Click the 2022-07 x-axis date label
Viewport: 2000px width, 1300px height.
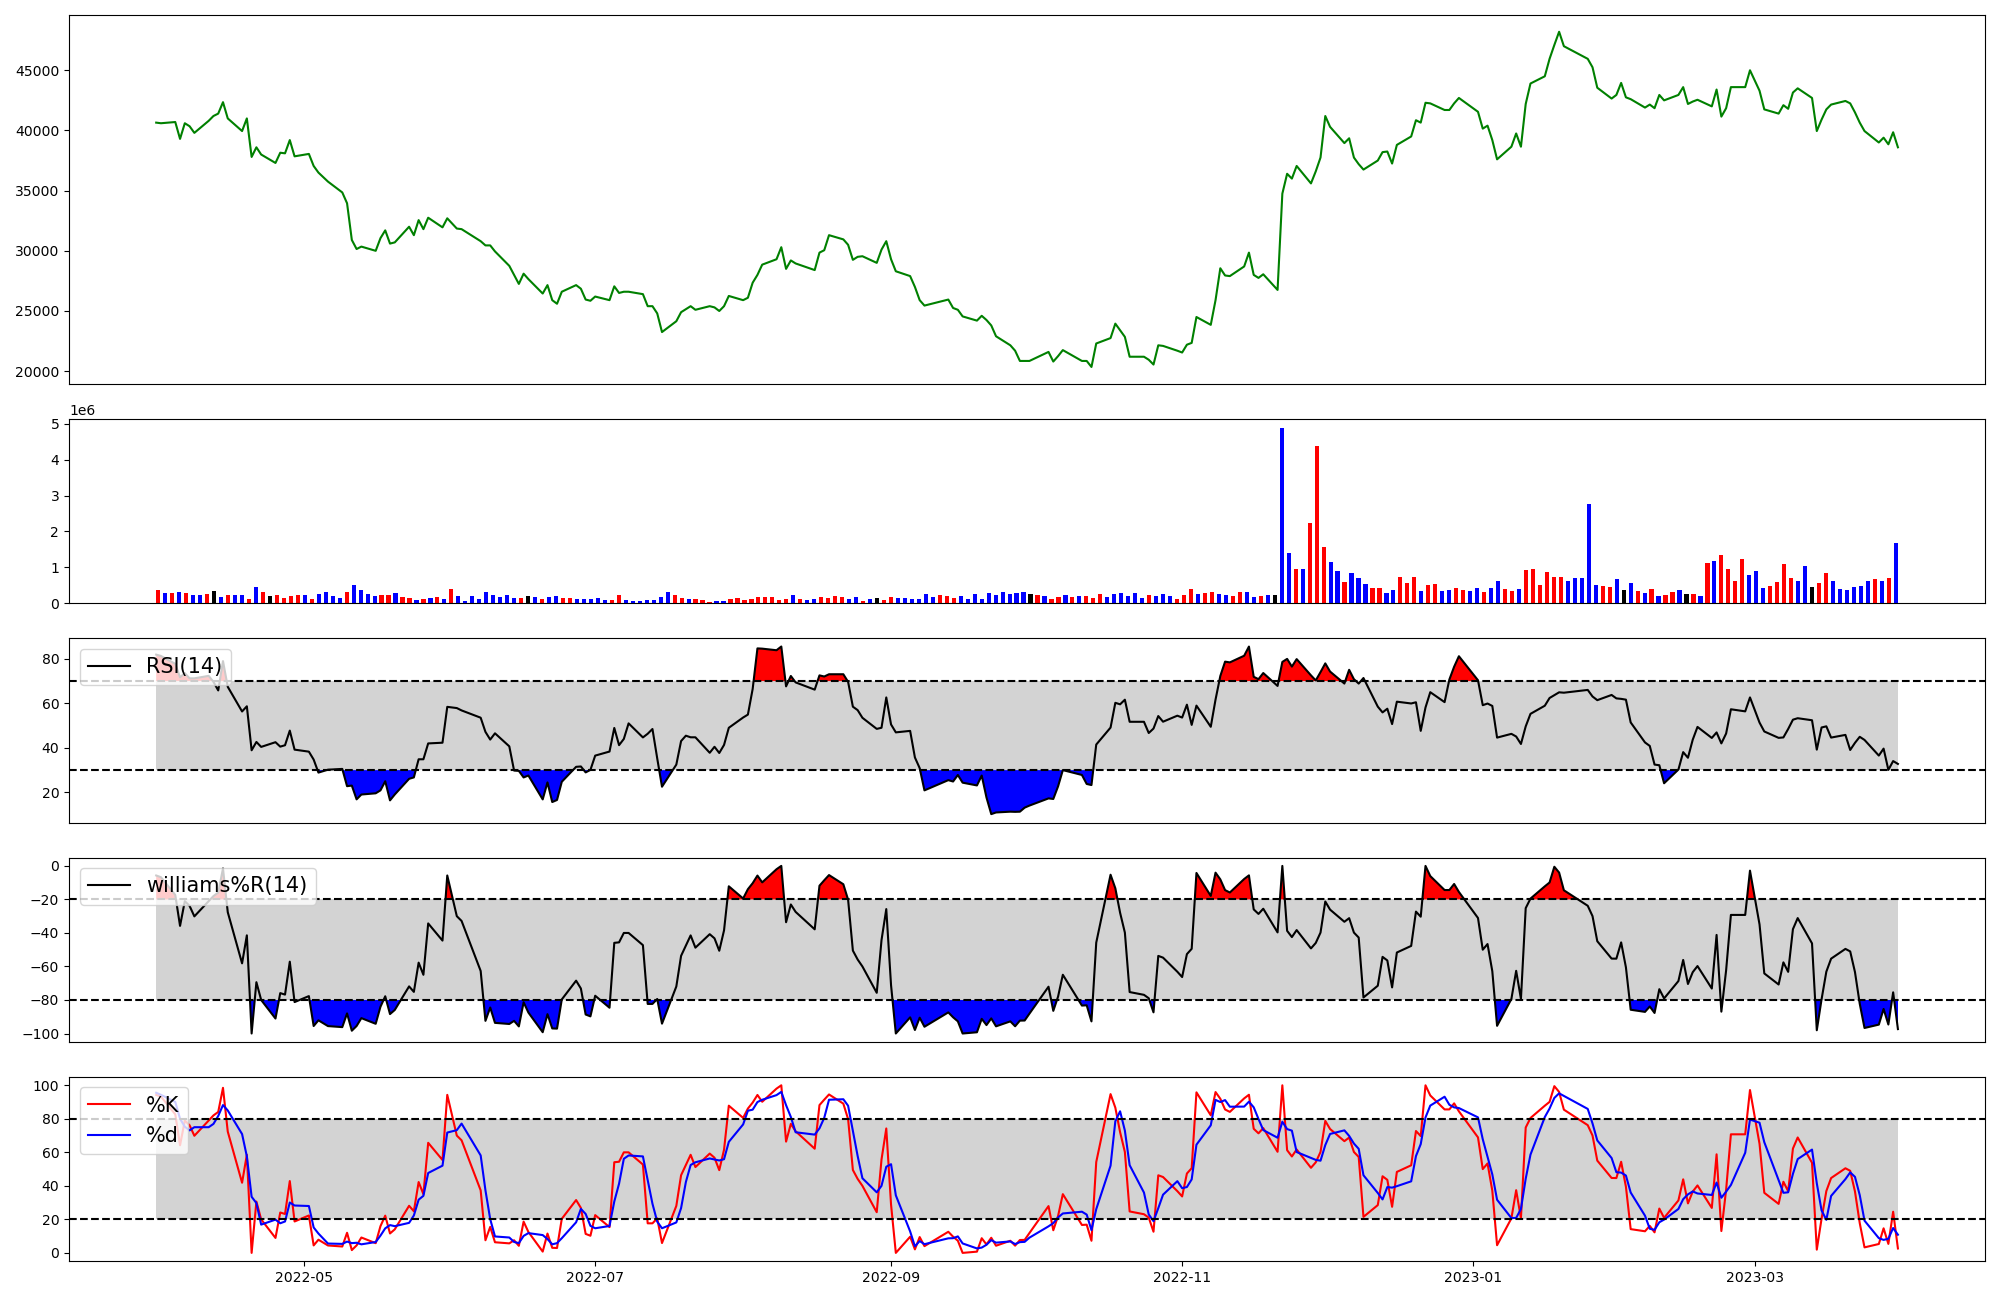coord(595,1276)
